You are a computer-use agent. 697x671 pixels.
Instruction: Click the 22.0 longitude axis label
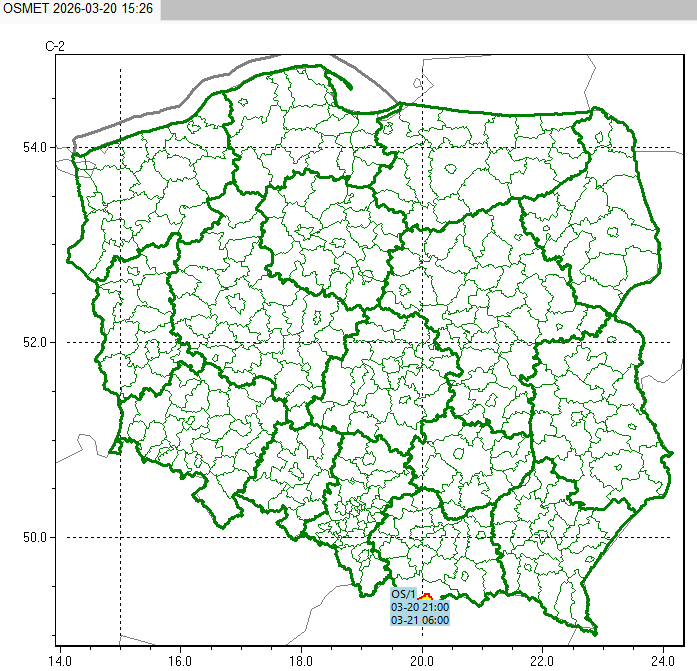(x=542, y=660)
